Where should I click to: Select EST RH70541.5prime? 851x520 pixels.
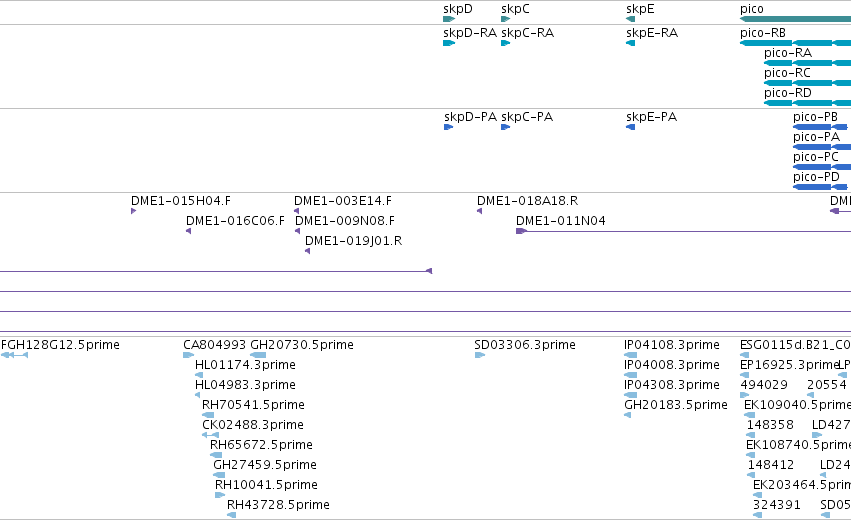click(208, 415)
